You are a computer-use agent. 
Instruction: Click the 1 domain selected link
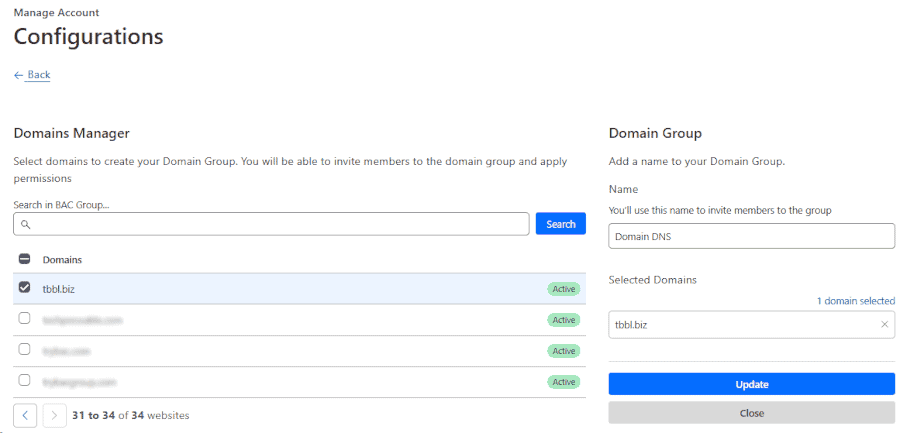(856, 301)
